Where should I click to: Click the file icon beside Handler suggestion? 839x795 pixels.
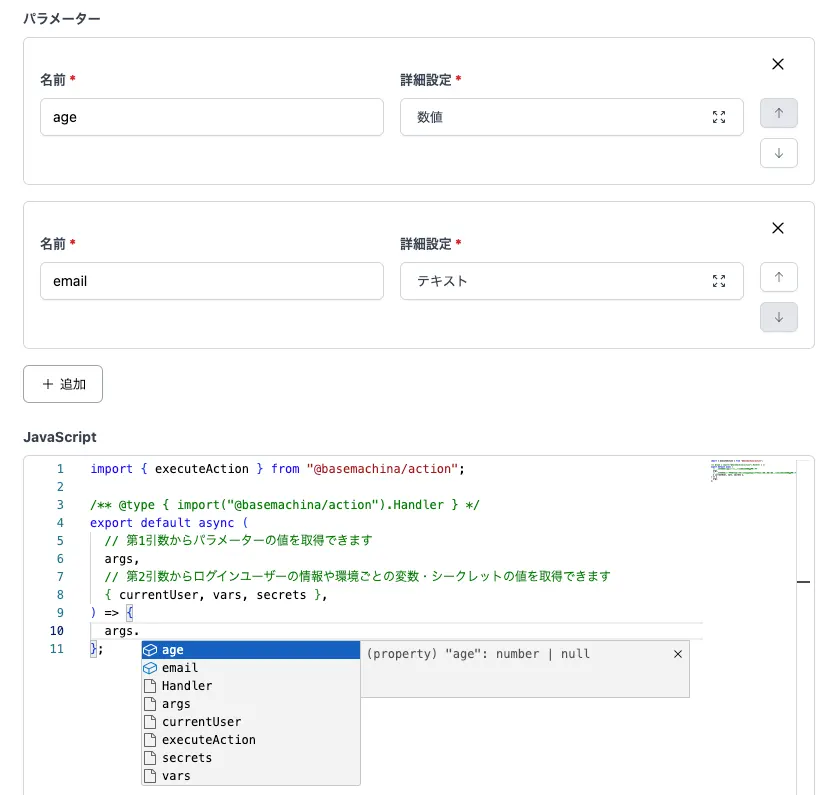150,686
